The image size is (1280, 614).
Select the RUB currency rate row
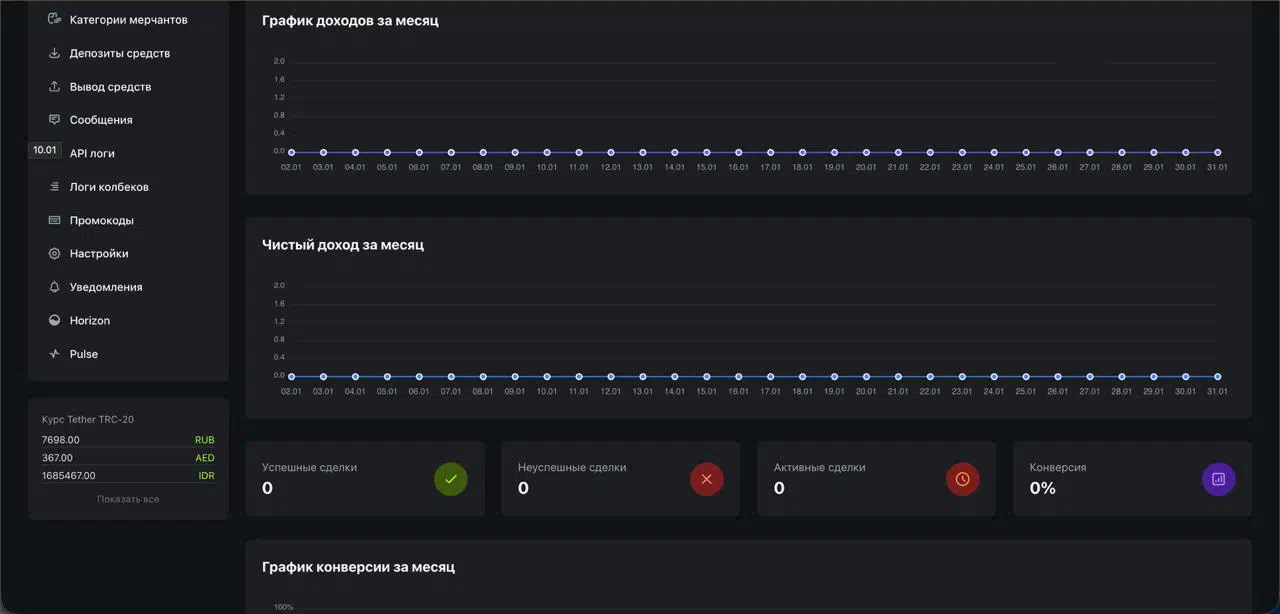click(128, 440)
